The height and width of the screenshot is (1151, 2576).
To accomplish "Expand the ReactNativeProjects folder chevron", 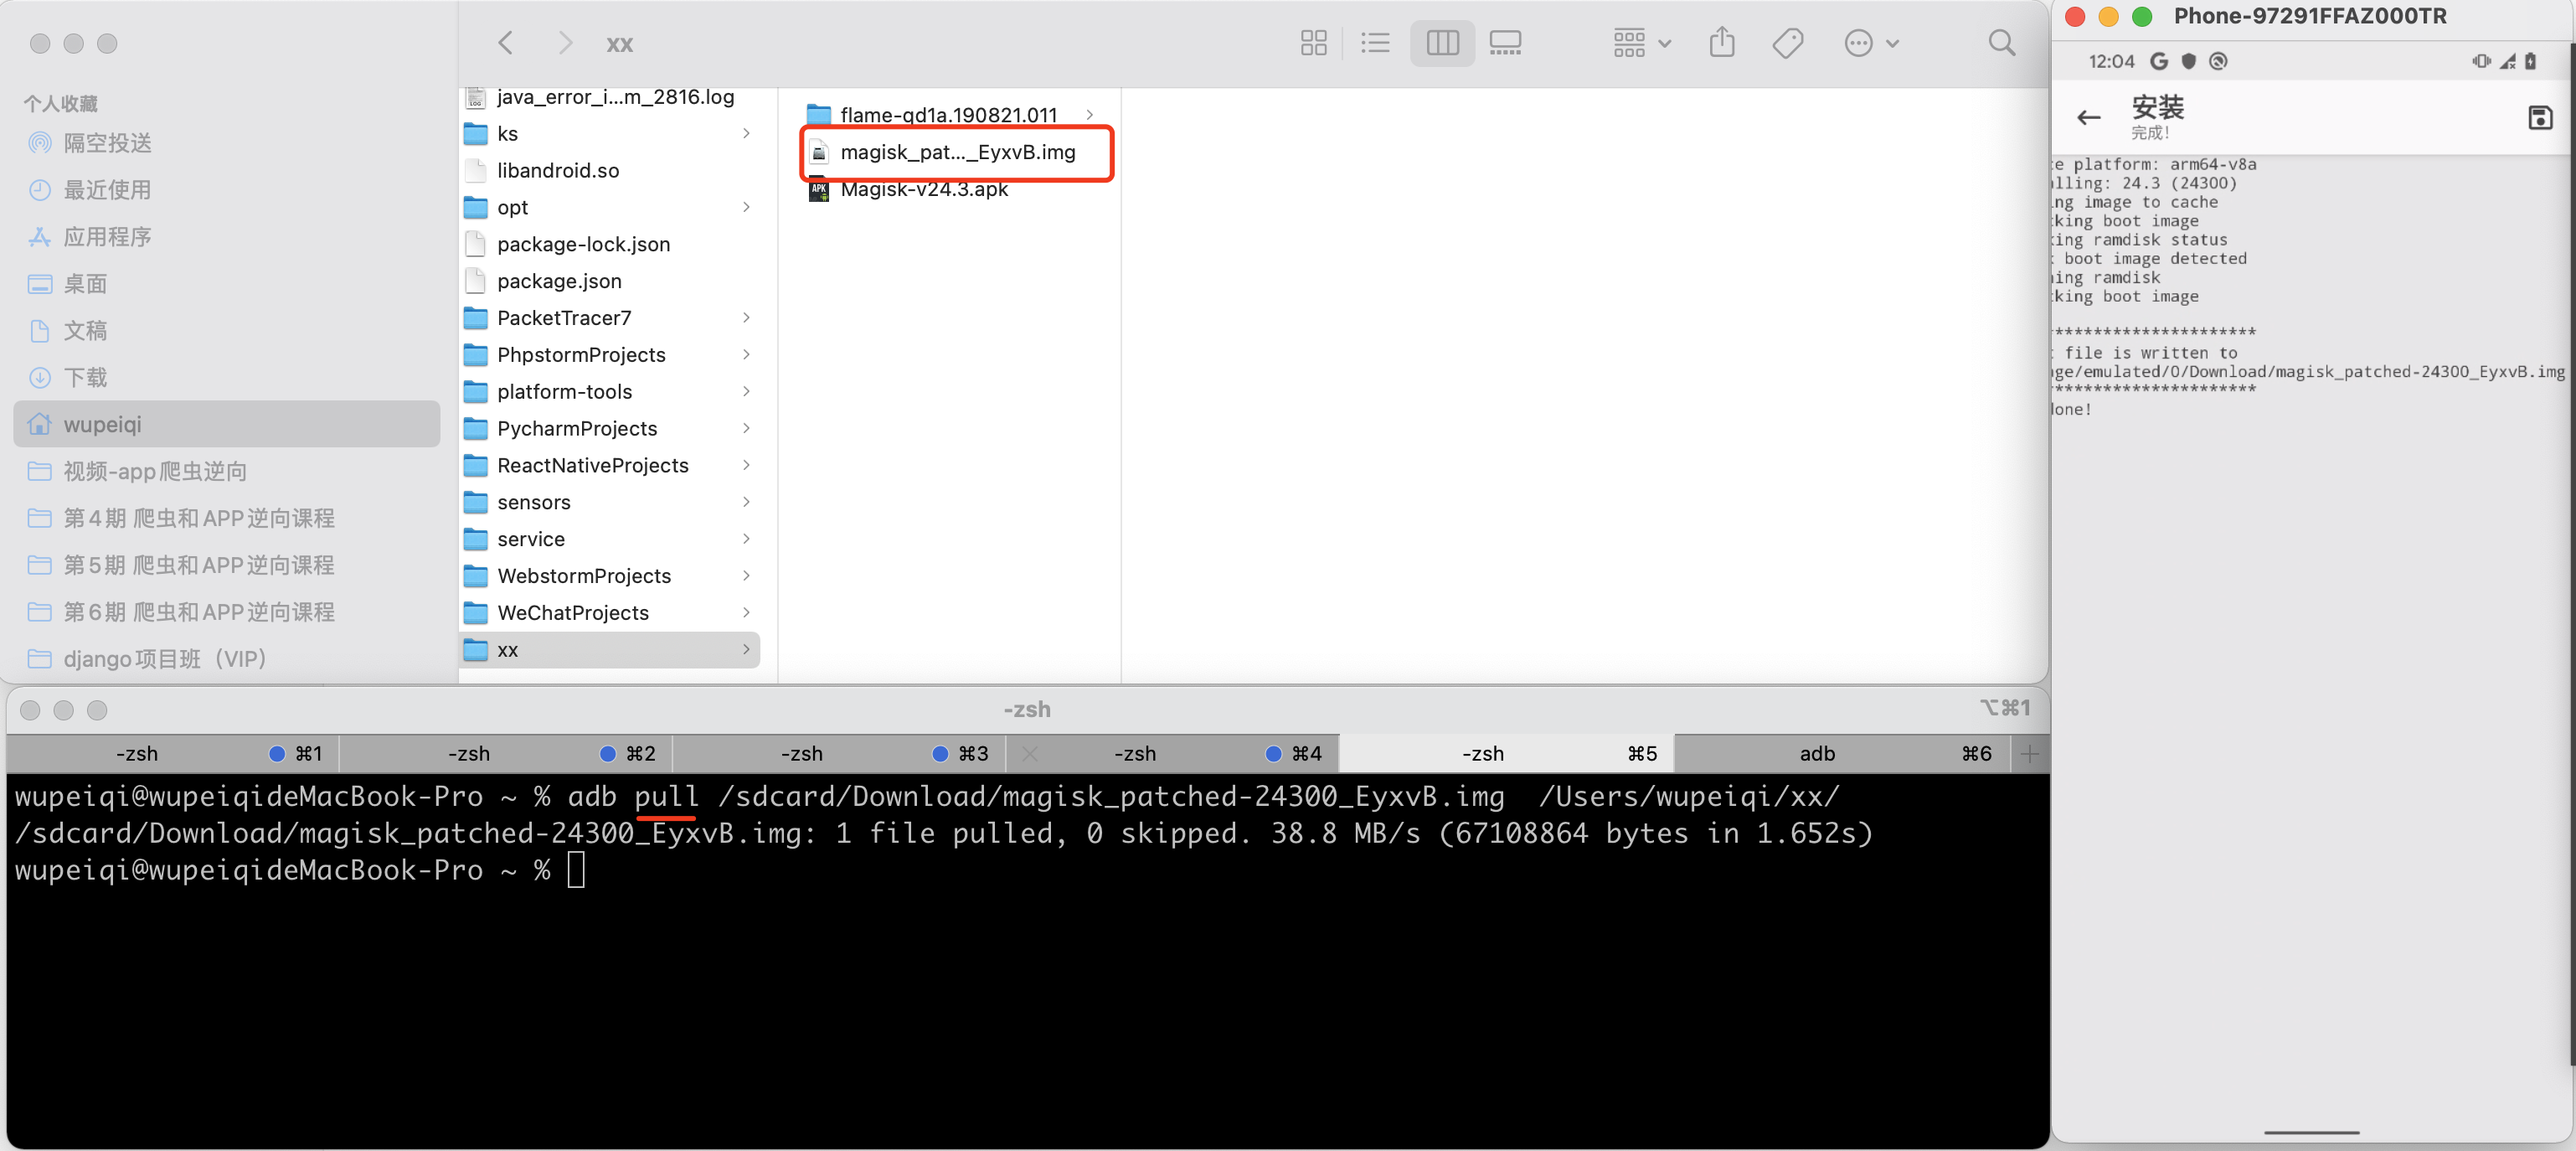I will (x=746, y=465).
